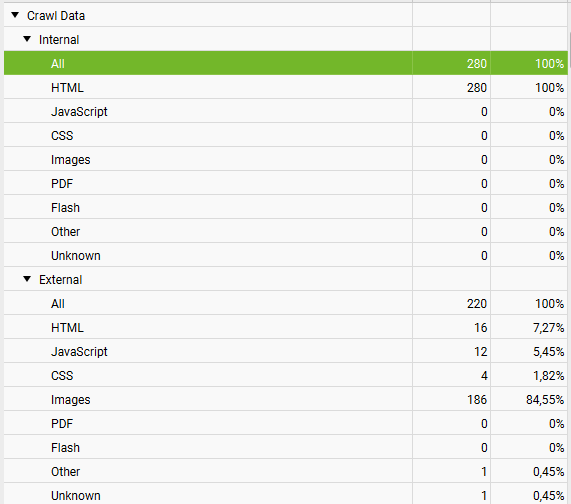Image resolution: width=571 pixels, height=504 pixels.
Task: Select the Internal All row
Action: (286, 63)
